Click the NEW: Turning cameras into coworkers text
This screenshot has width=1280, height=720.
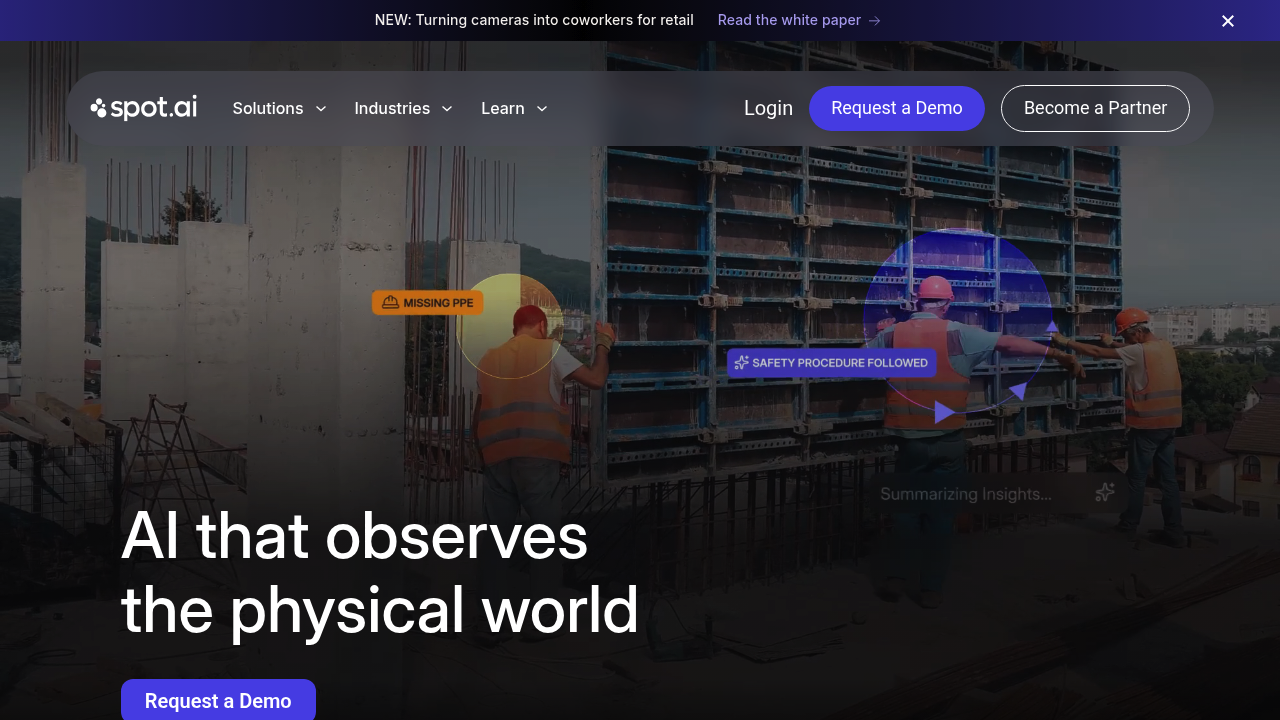click(534, 20)
